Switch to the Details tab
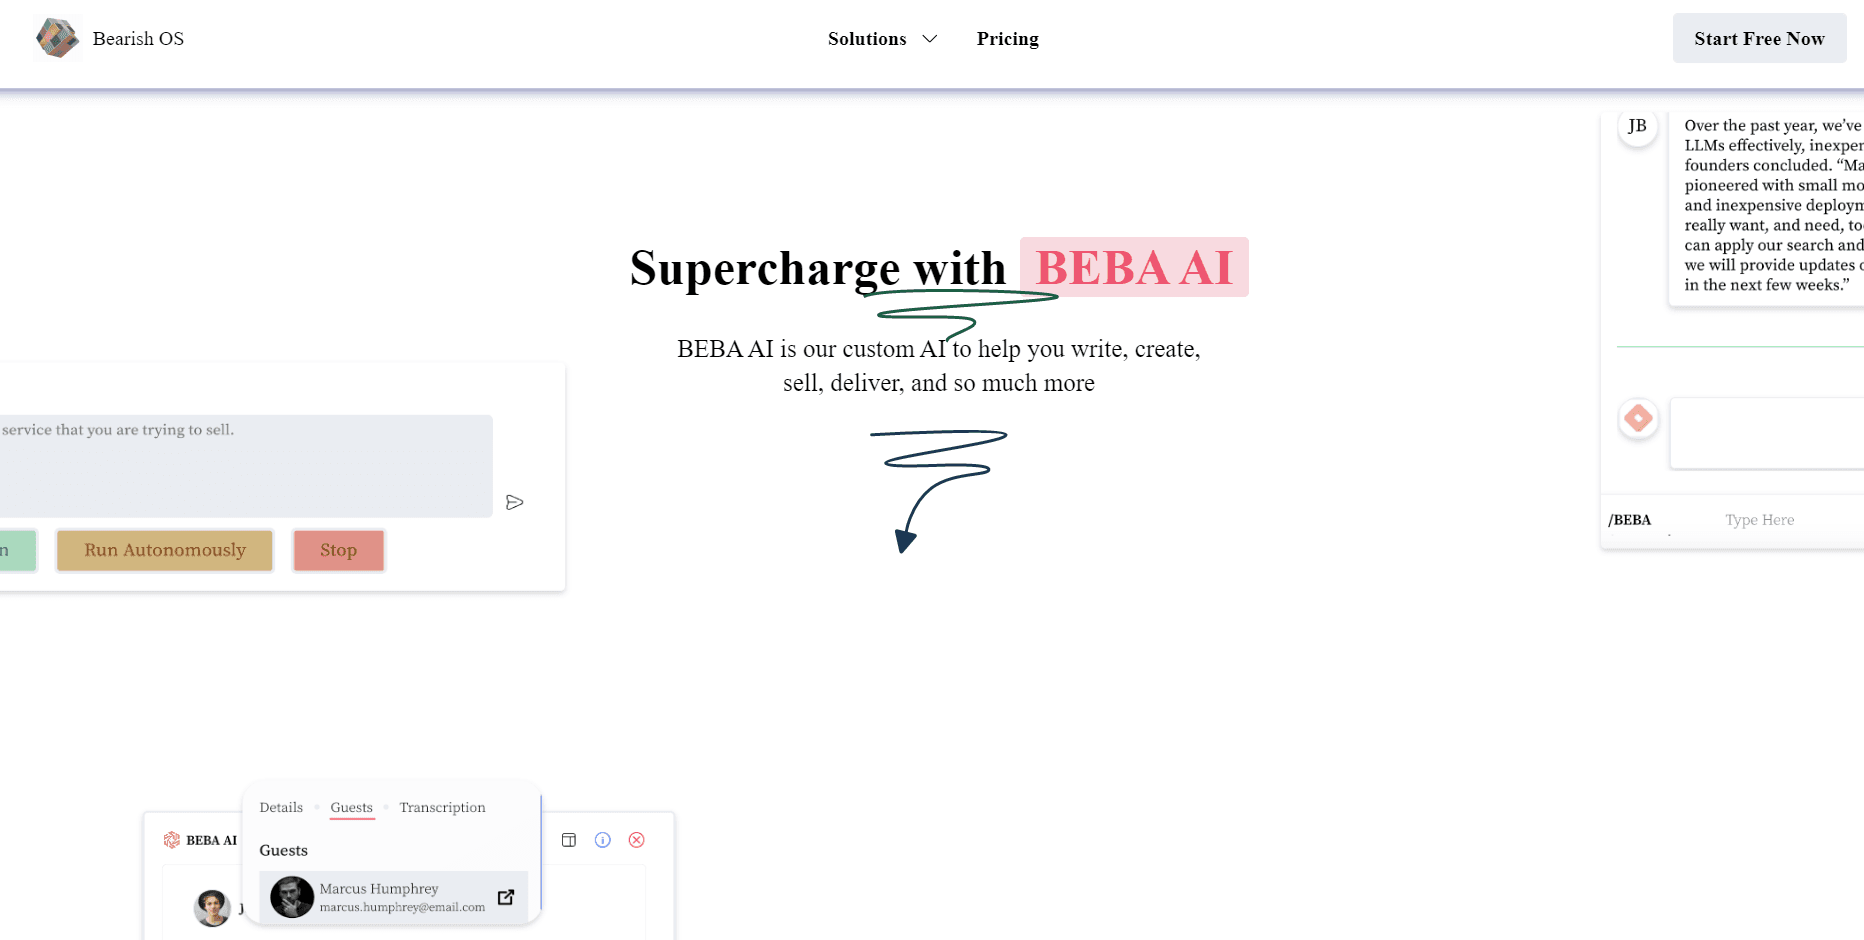The width and height of the screenshot is (1864, 940). click(x=281, y=807)
